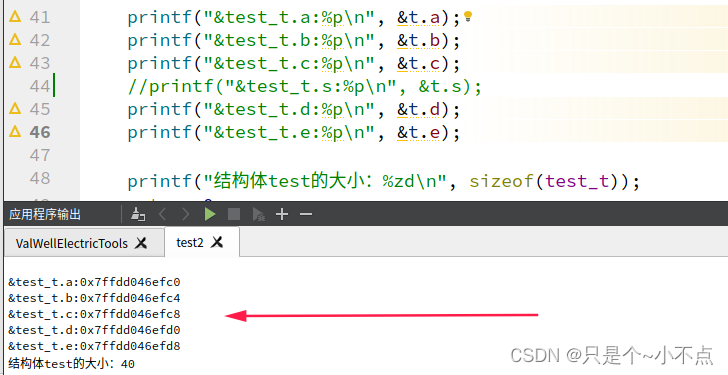Viewport: 728px width, 375px height.
Task: Click the warning icon on line 41
Action: click(x=15, y=17)
